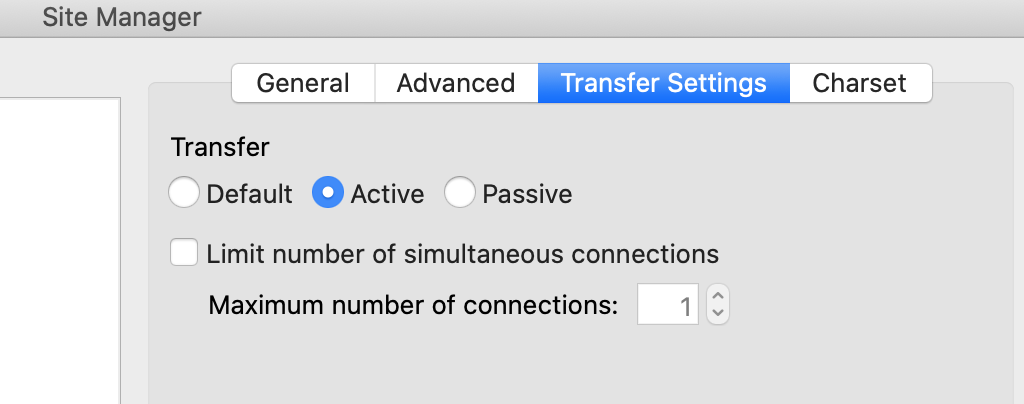Click the "Maximum number of connections:" label
The height and width of the screenshot is (404, 1024).
click(x=413, y=305)
